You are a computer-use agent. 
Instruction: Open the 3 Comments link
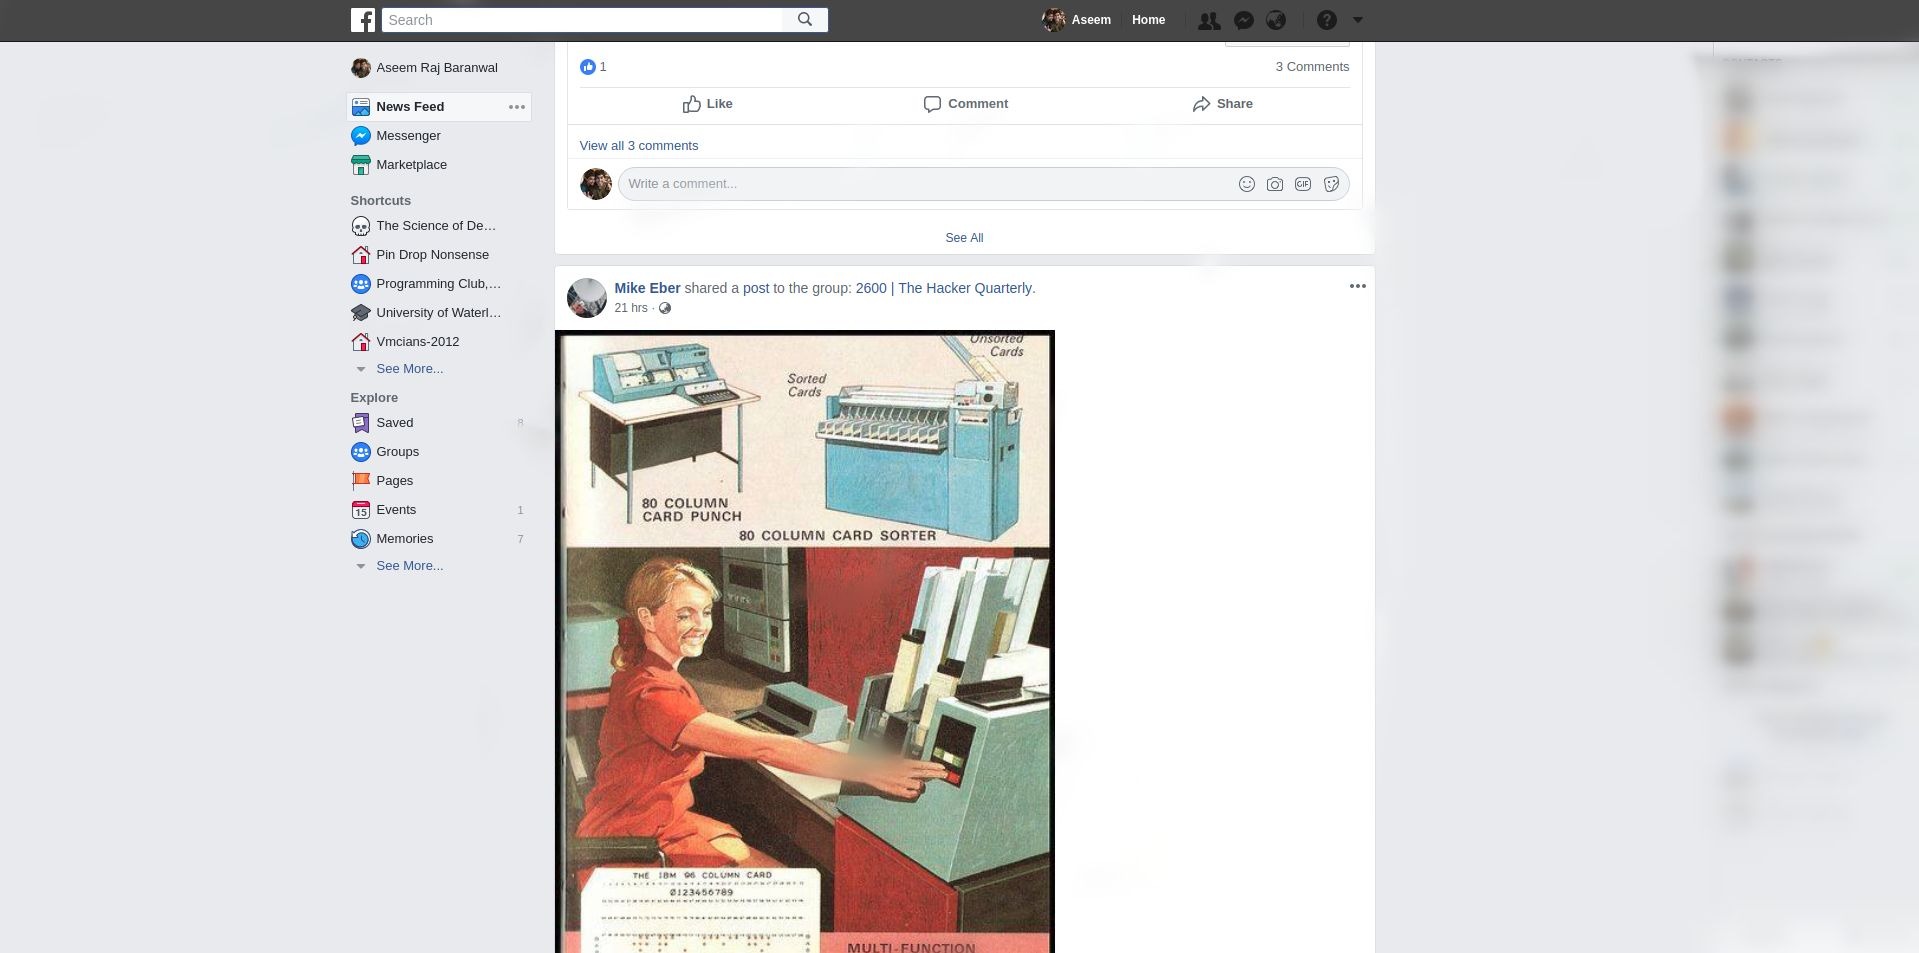click(x=1312, y=67)
